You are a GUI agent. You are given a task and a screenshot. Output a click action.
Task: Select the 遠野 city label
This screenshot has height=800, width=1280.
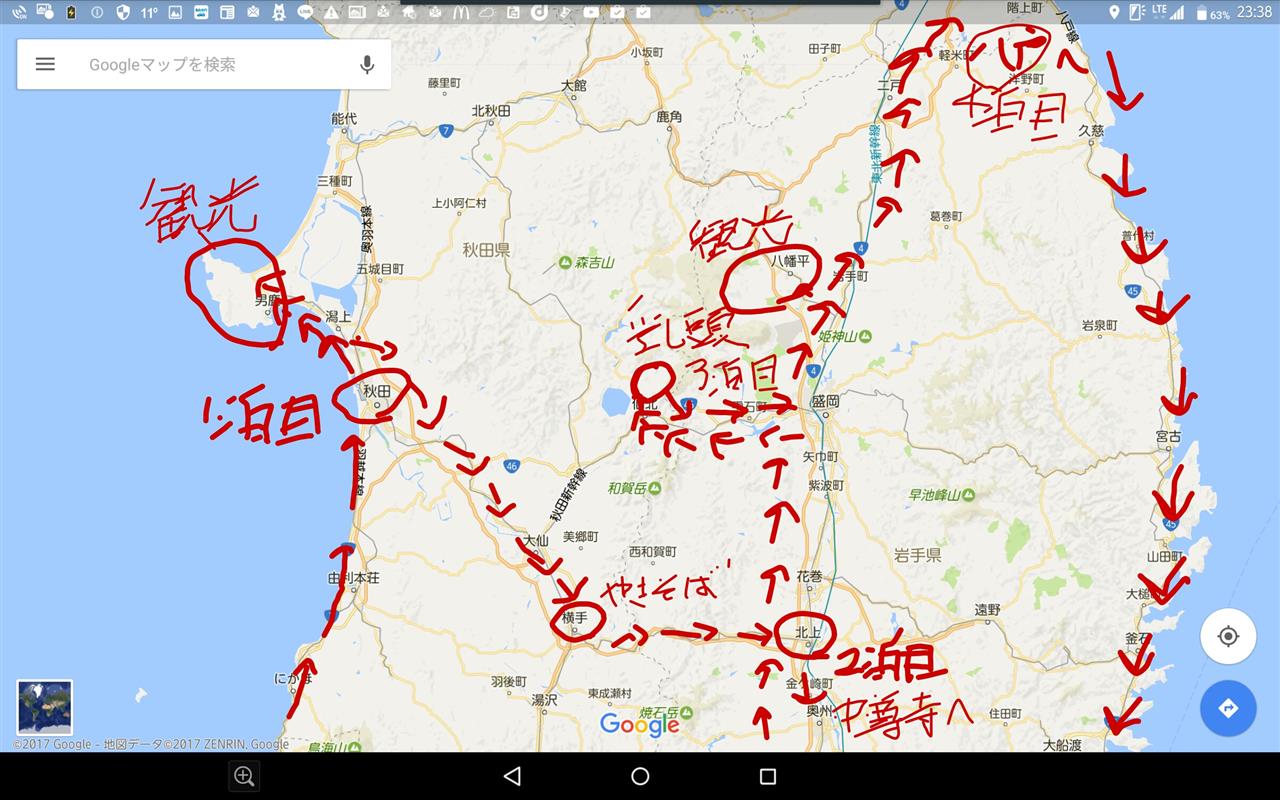988,609
